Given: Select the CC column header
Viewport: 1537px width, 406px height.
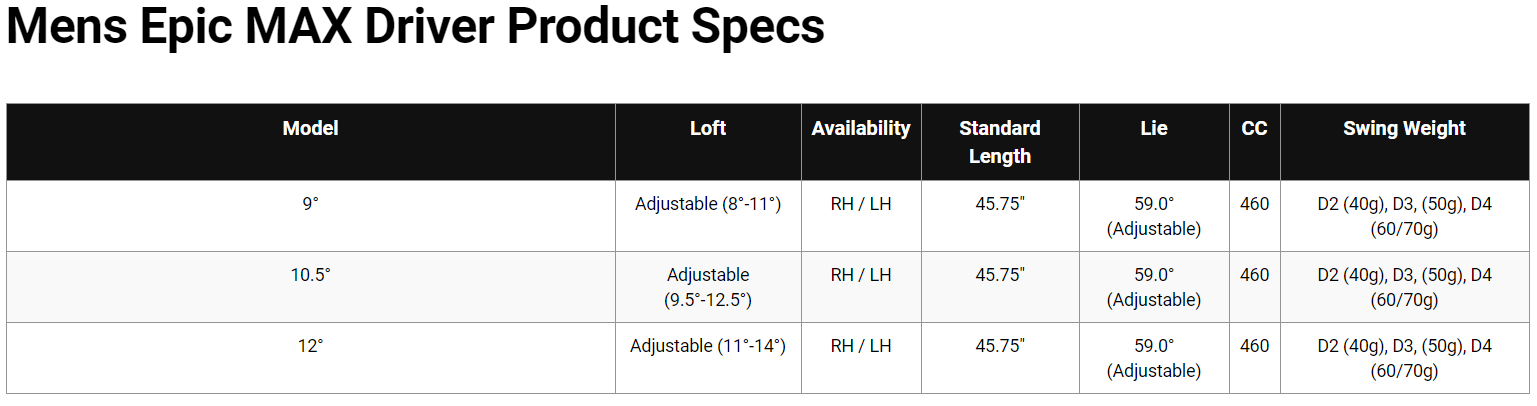Looking at the screenshot, I should pyautogui.click(x=1254, y=129).
